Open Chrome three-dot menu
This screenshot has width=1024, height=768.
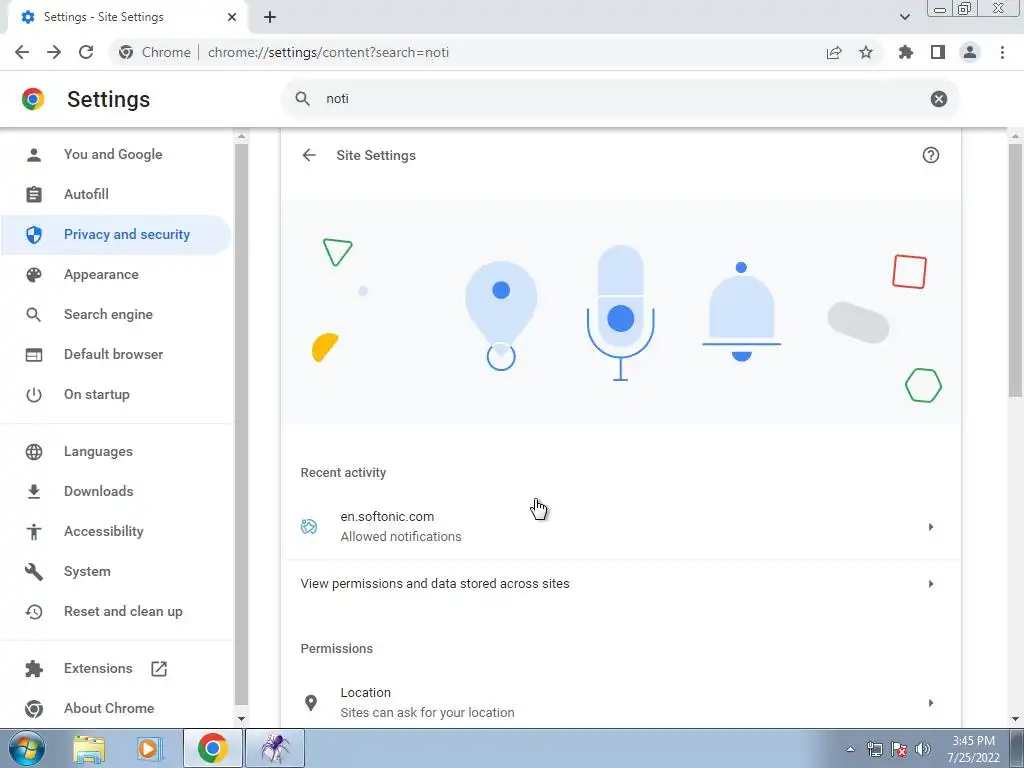1002,52
